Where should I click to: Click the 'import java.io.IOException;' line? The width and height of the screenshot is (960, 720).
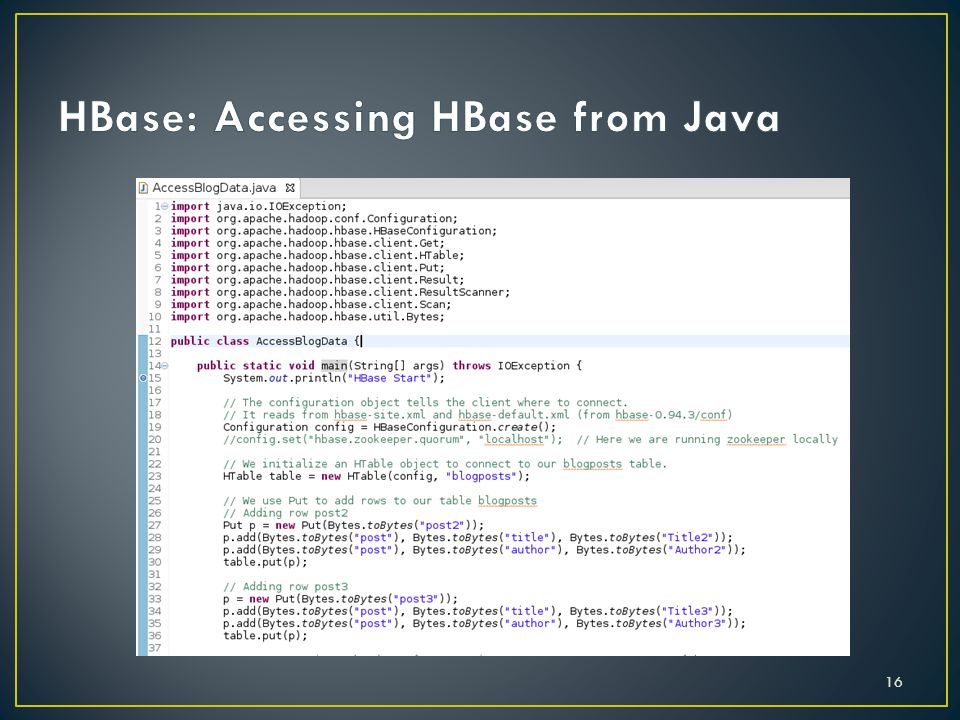pos(258,206)
